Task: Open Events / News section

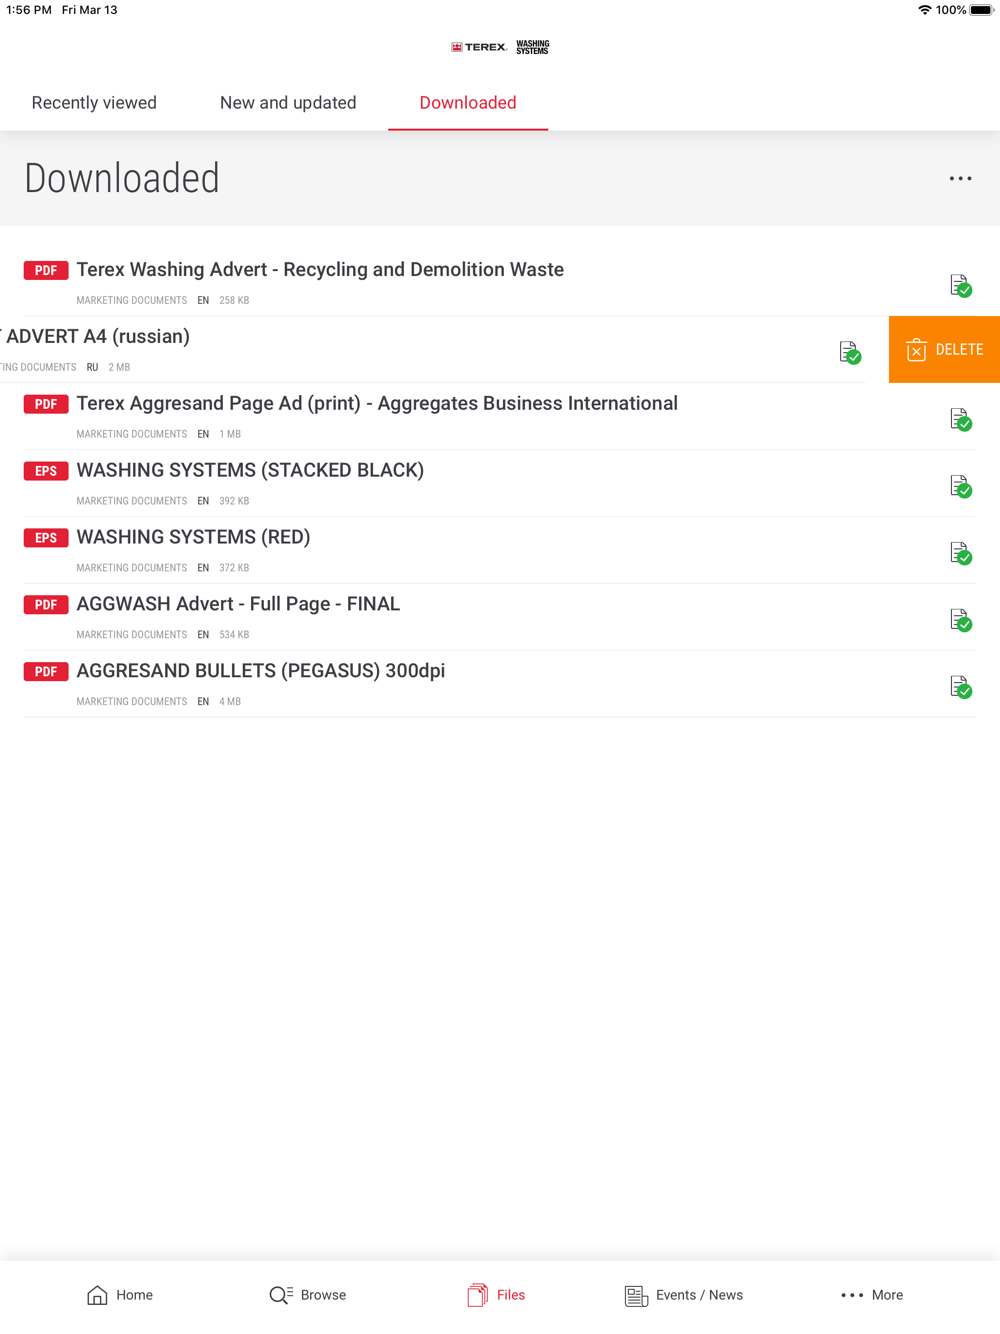Action: pos(684,1295)
